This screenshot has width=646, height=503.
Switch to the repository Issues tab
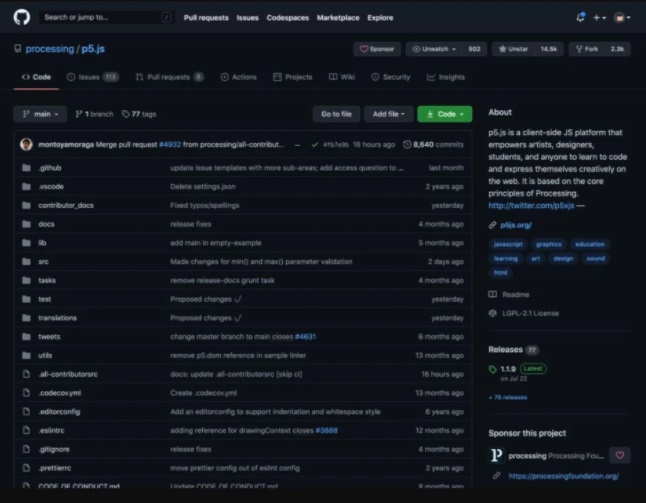[93, 77]
